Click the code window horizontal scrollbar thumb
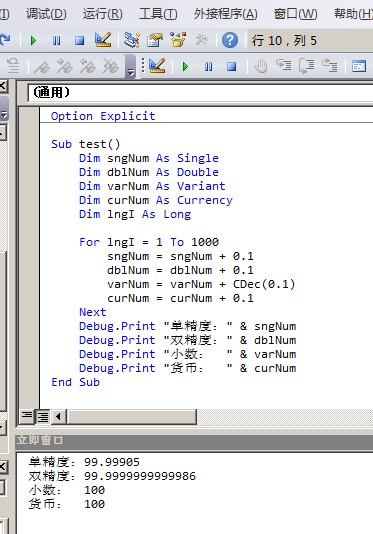This screenshot has width=373, height=534. click(131, 416)
